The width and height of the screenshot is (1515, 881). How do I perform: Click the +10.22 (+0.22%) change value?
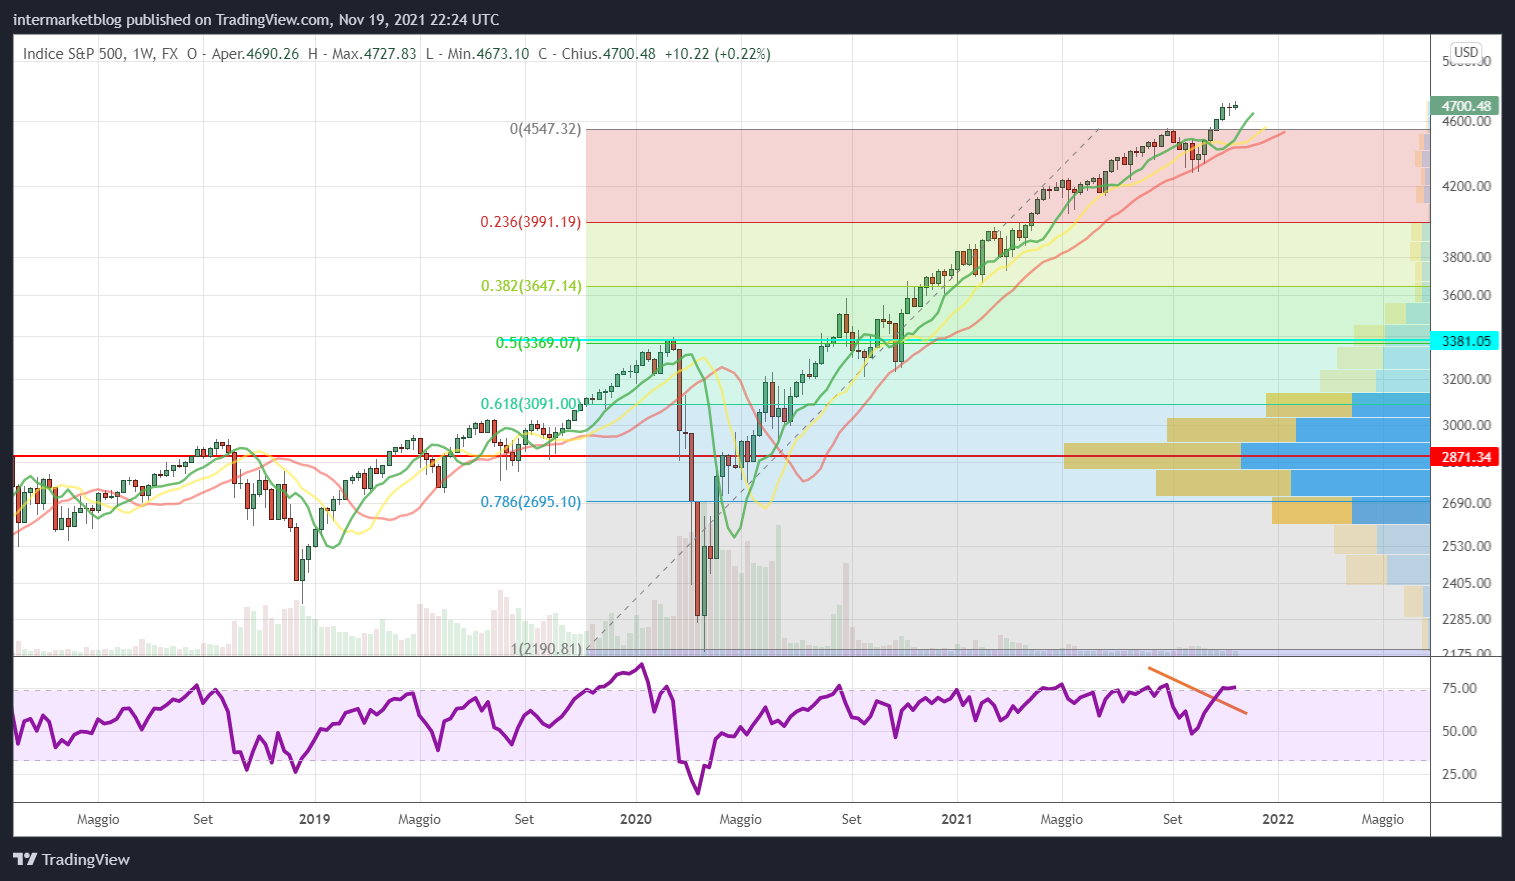coord(717,54)
